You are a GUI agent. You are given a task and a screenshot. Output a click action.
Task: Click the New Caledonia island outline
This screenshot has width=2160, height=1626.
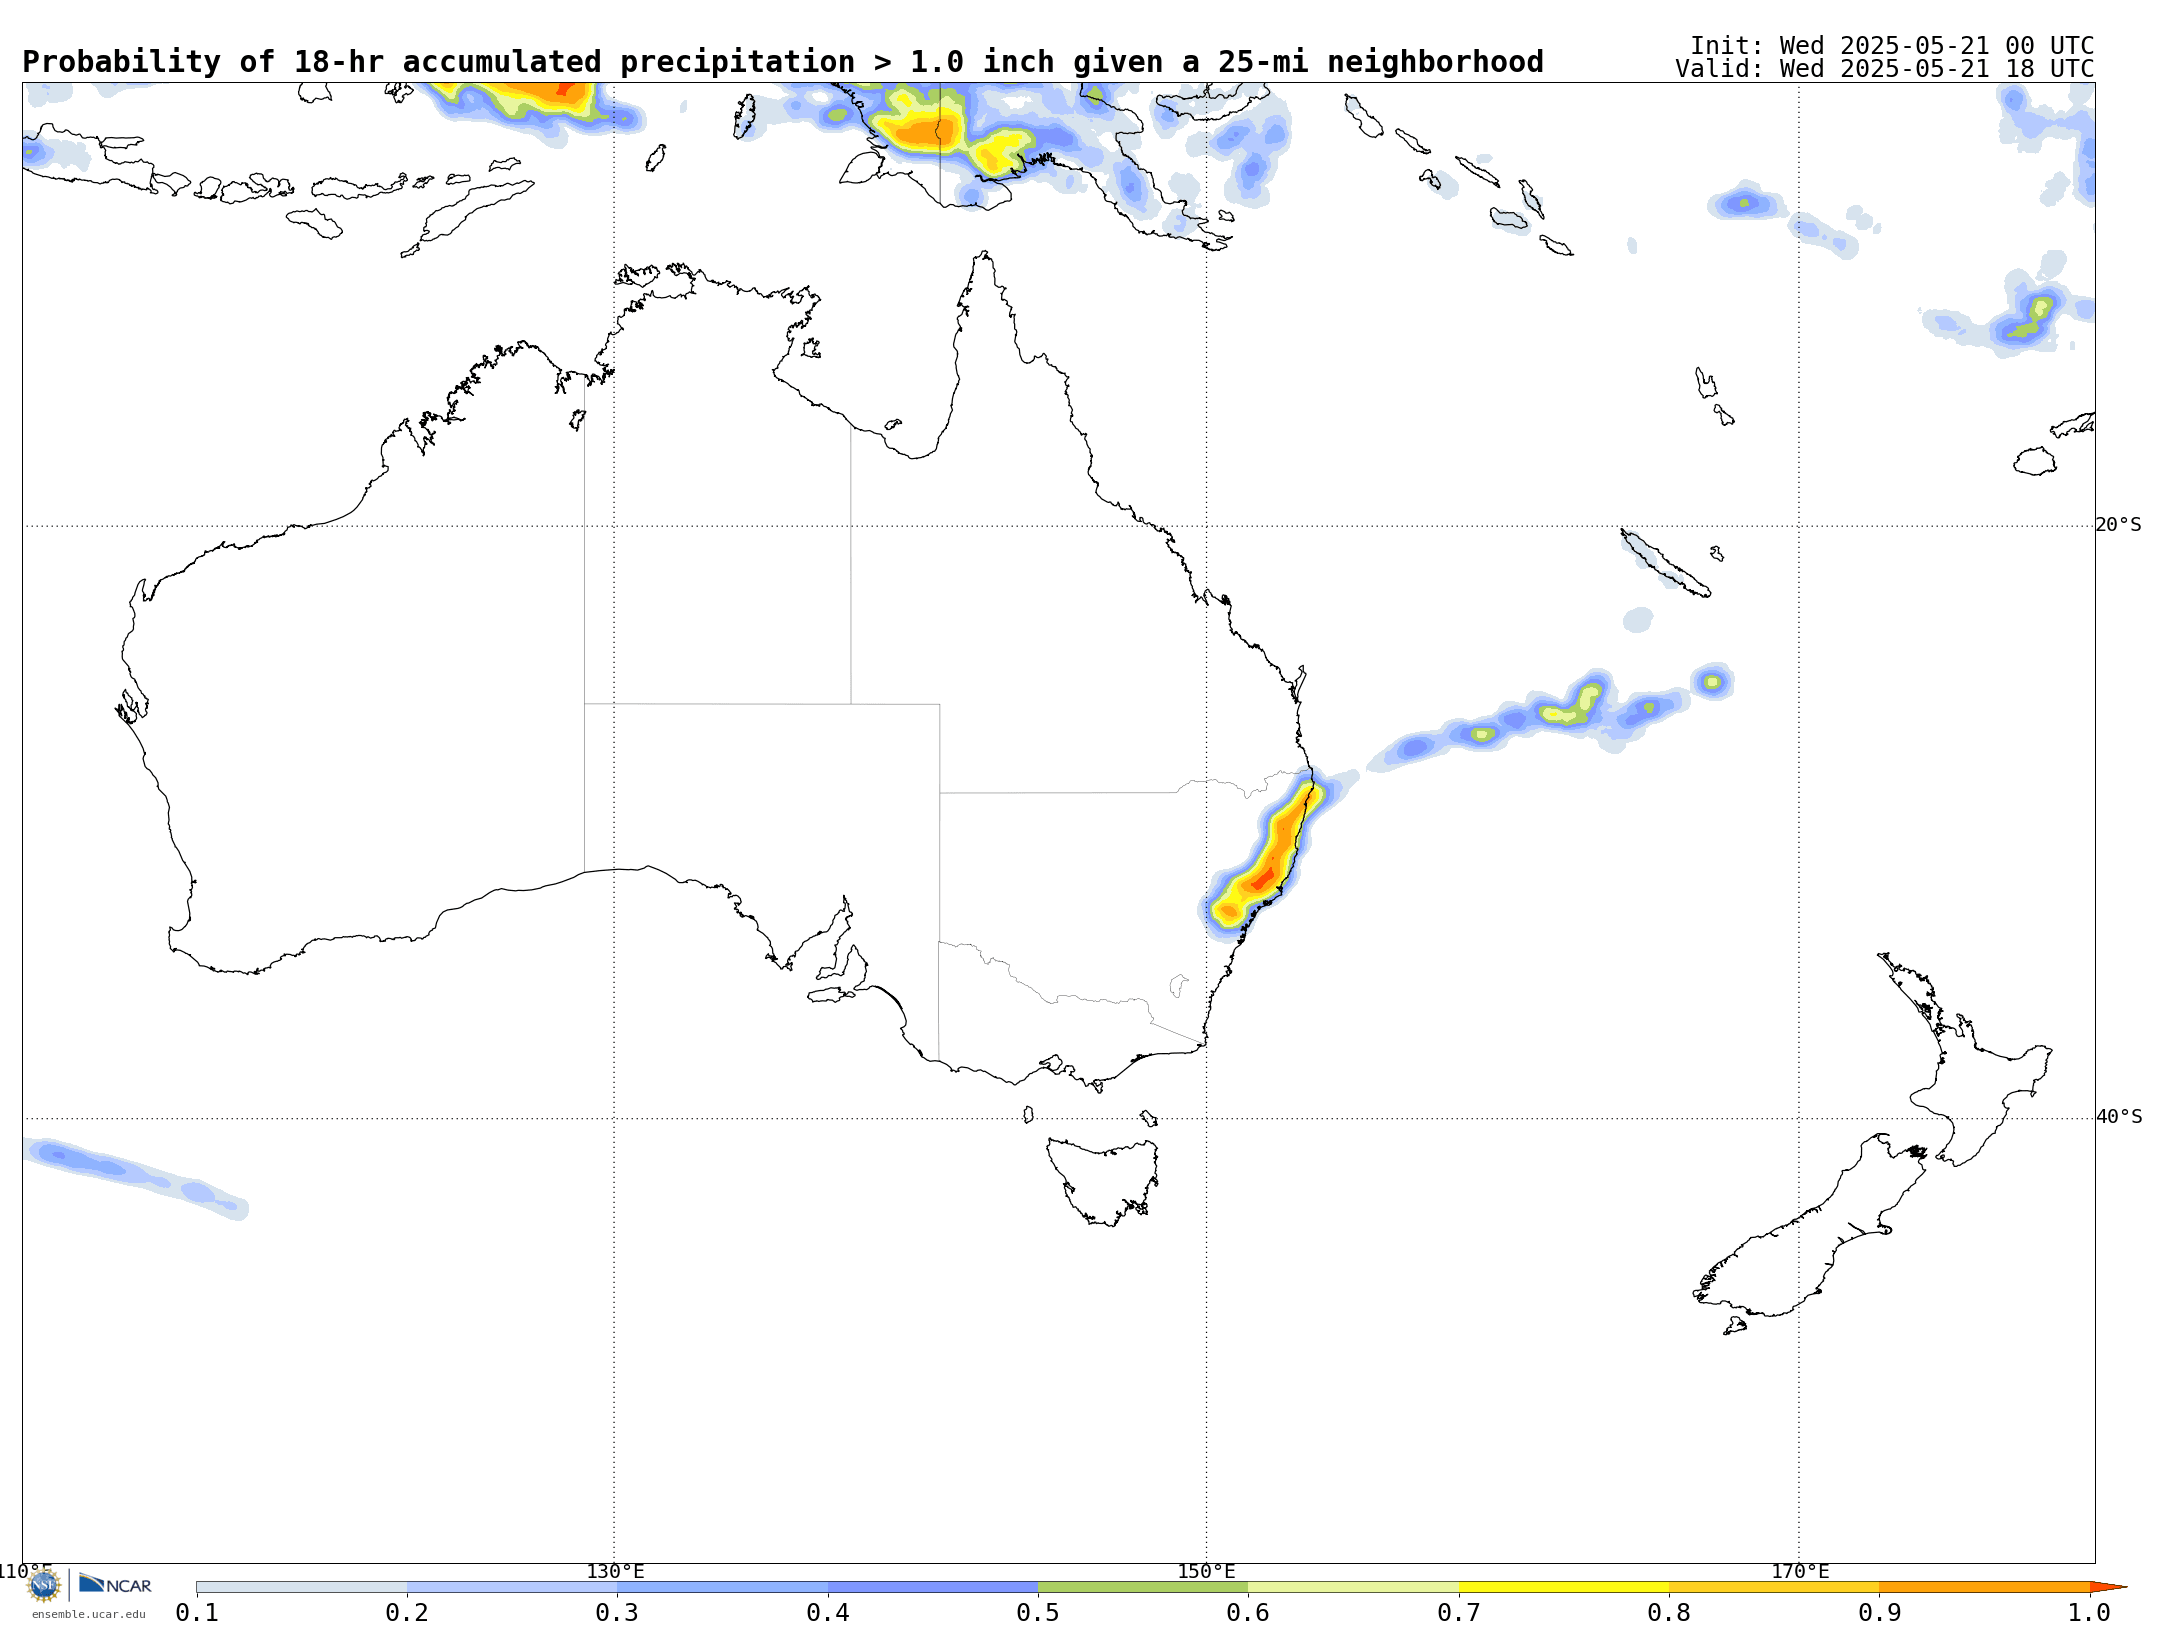(x=1664, y=563)
